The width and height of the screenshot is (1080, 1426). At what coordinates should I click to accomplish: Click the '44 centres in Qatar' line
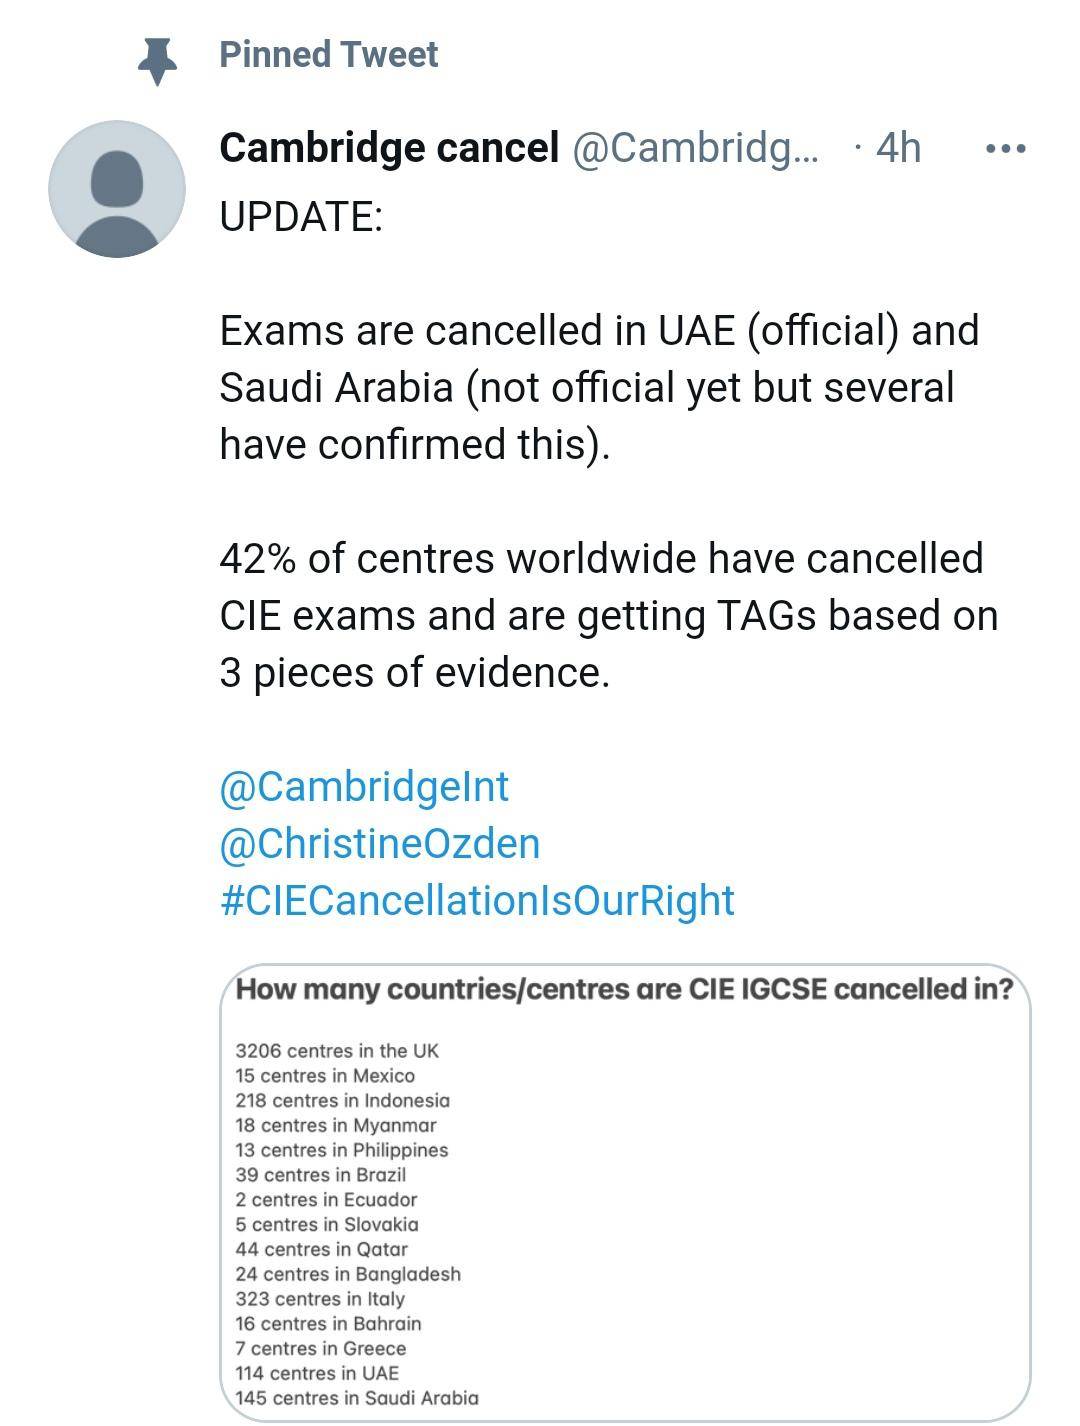click(323, 1251)
